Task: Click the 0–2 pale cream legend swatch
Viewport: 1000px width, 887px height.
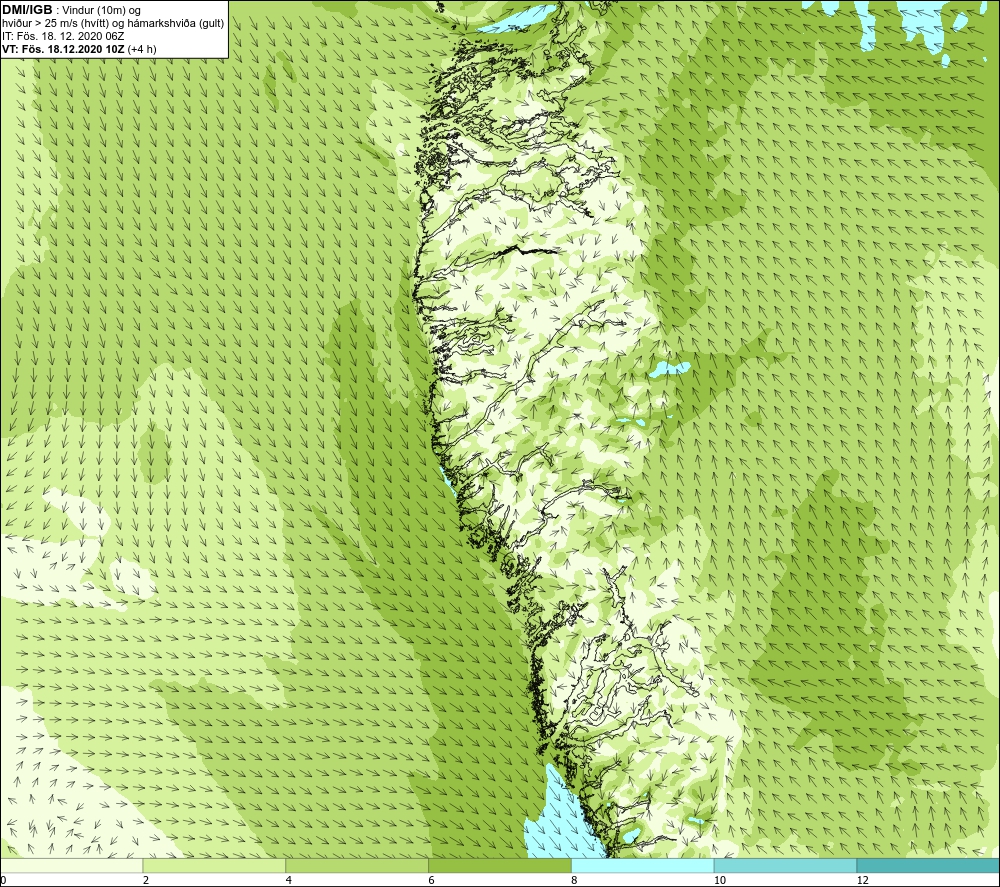Action: (x=71, y=865)
